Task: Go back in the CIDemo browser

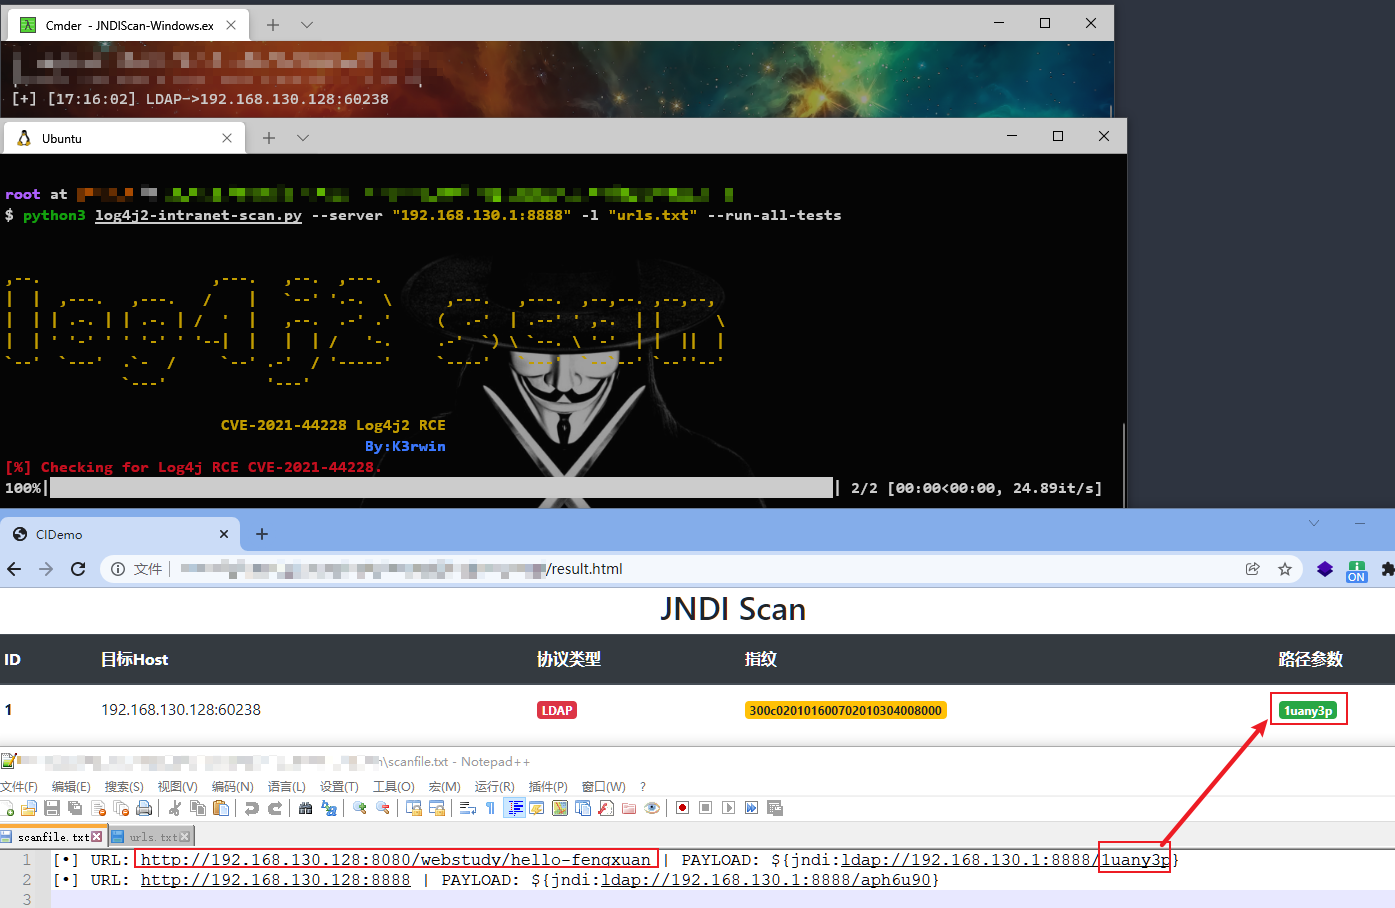Action: tap(14, 569)
